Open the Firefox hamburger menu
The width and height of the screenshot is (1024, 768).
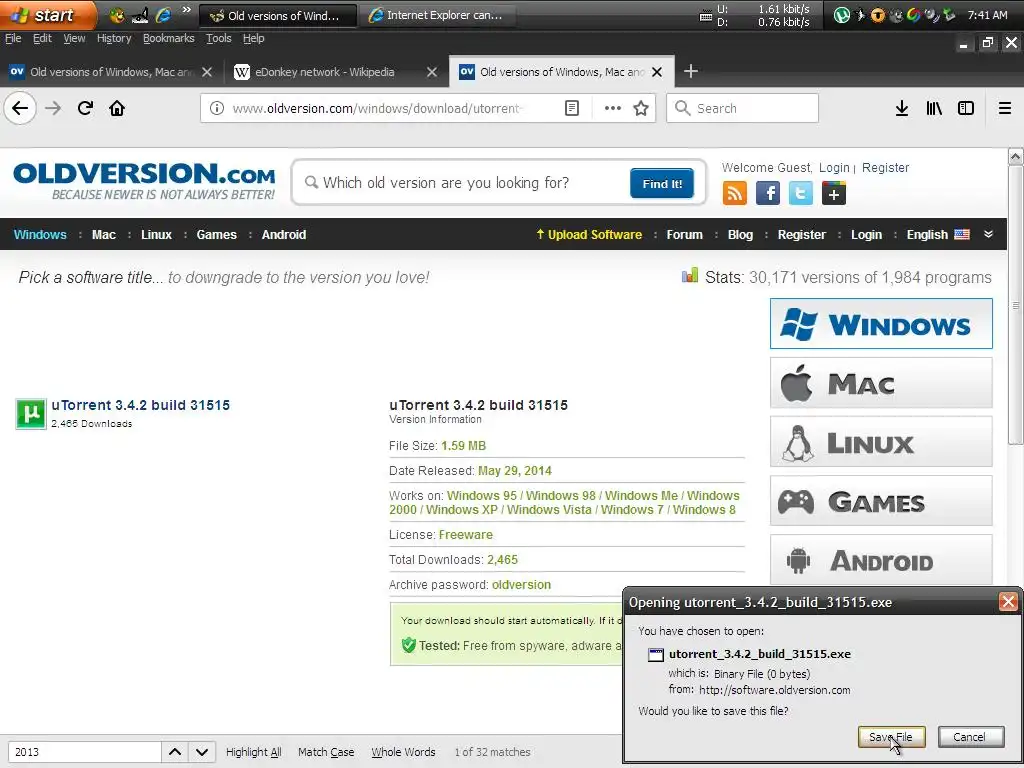[1005, 108]
